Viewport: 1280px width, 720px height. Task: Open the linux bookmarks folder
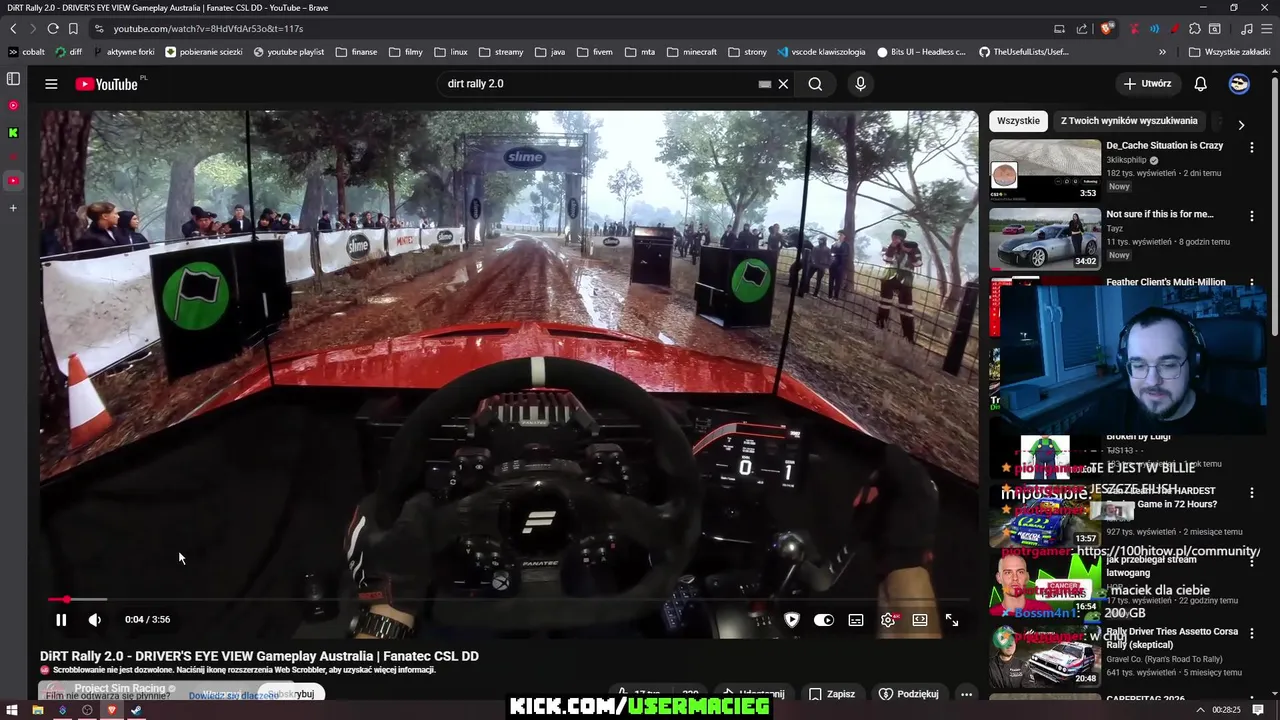tap(451, 52)
